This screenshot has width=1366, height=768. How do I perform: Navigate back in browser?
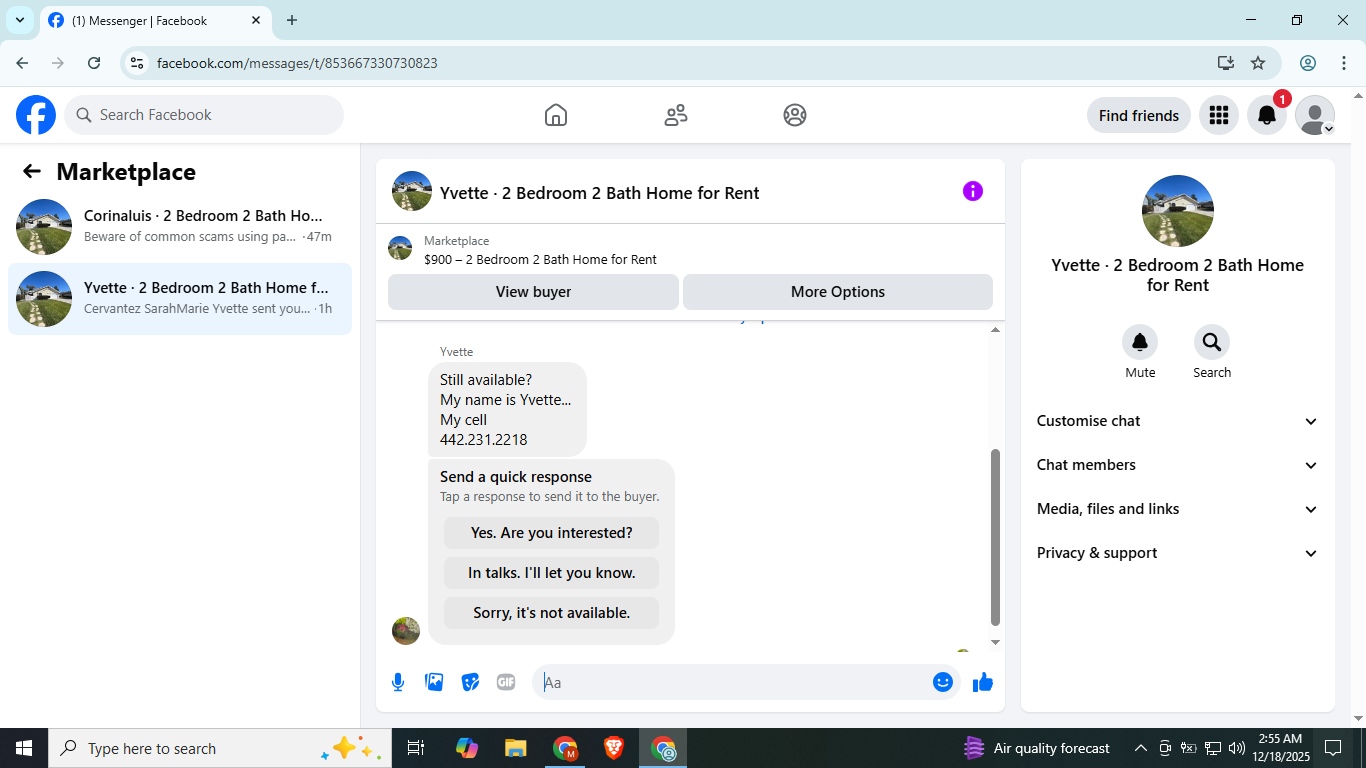click(22, 63)
